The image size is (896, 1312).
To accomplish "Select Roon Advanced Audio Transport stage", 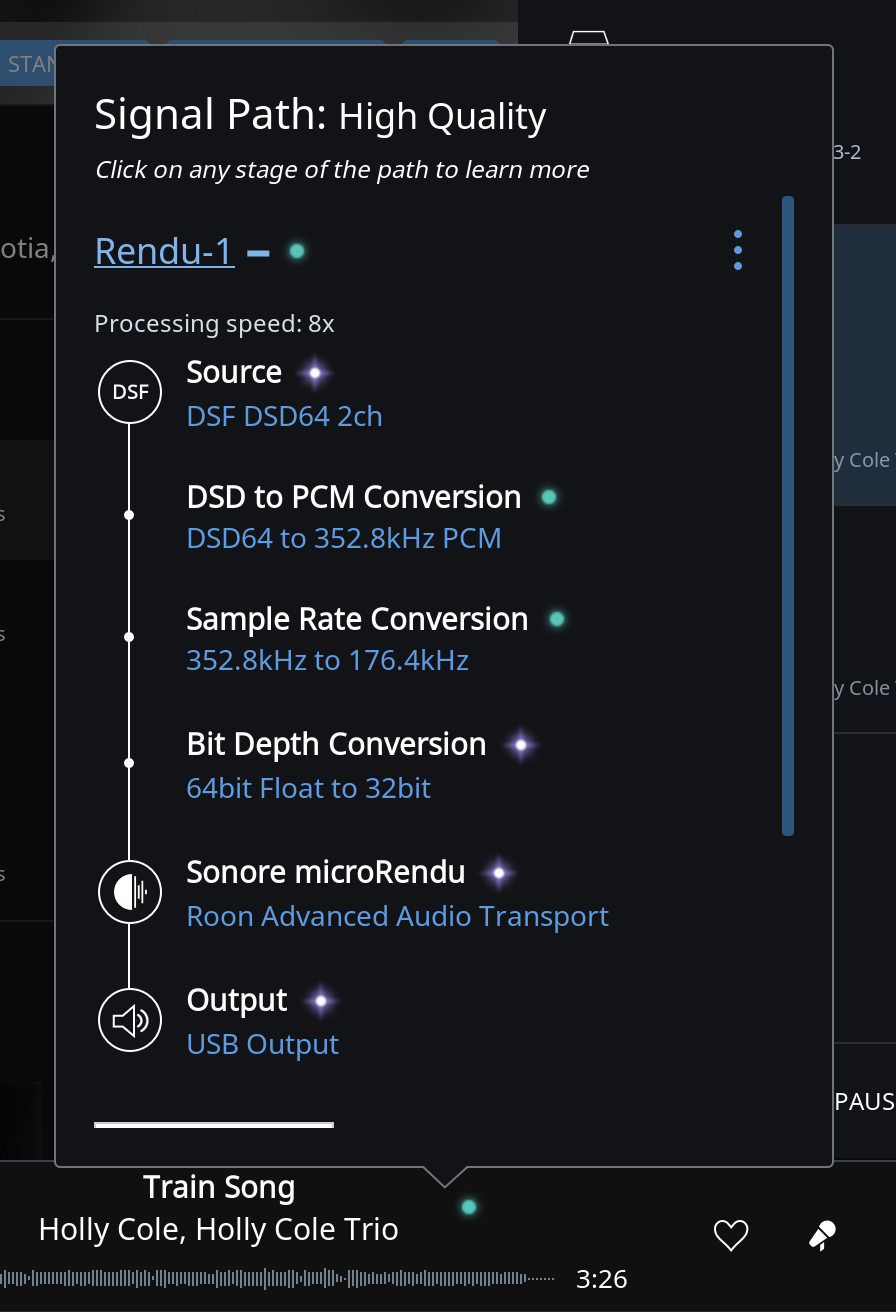I will [397, 917].
